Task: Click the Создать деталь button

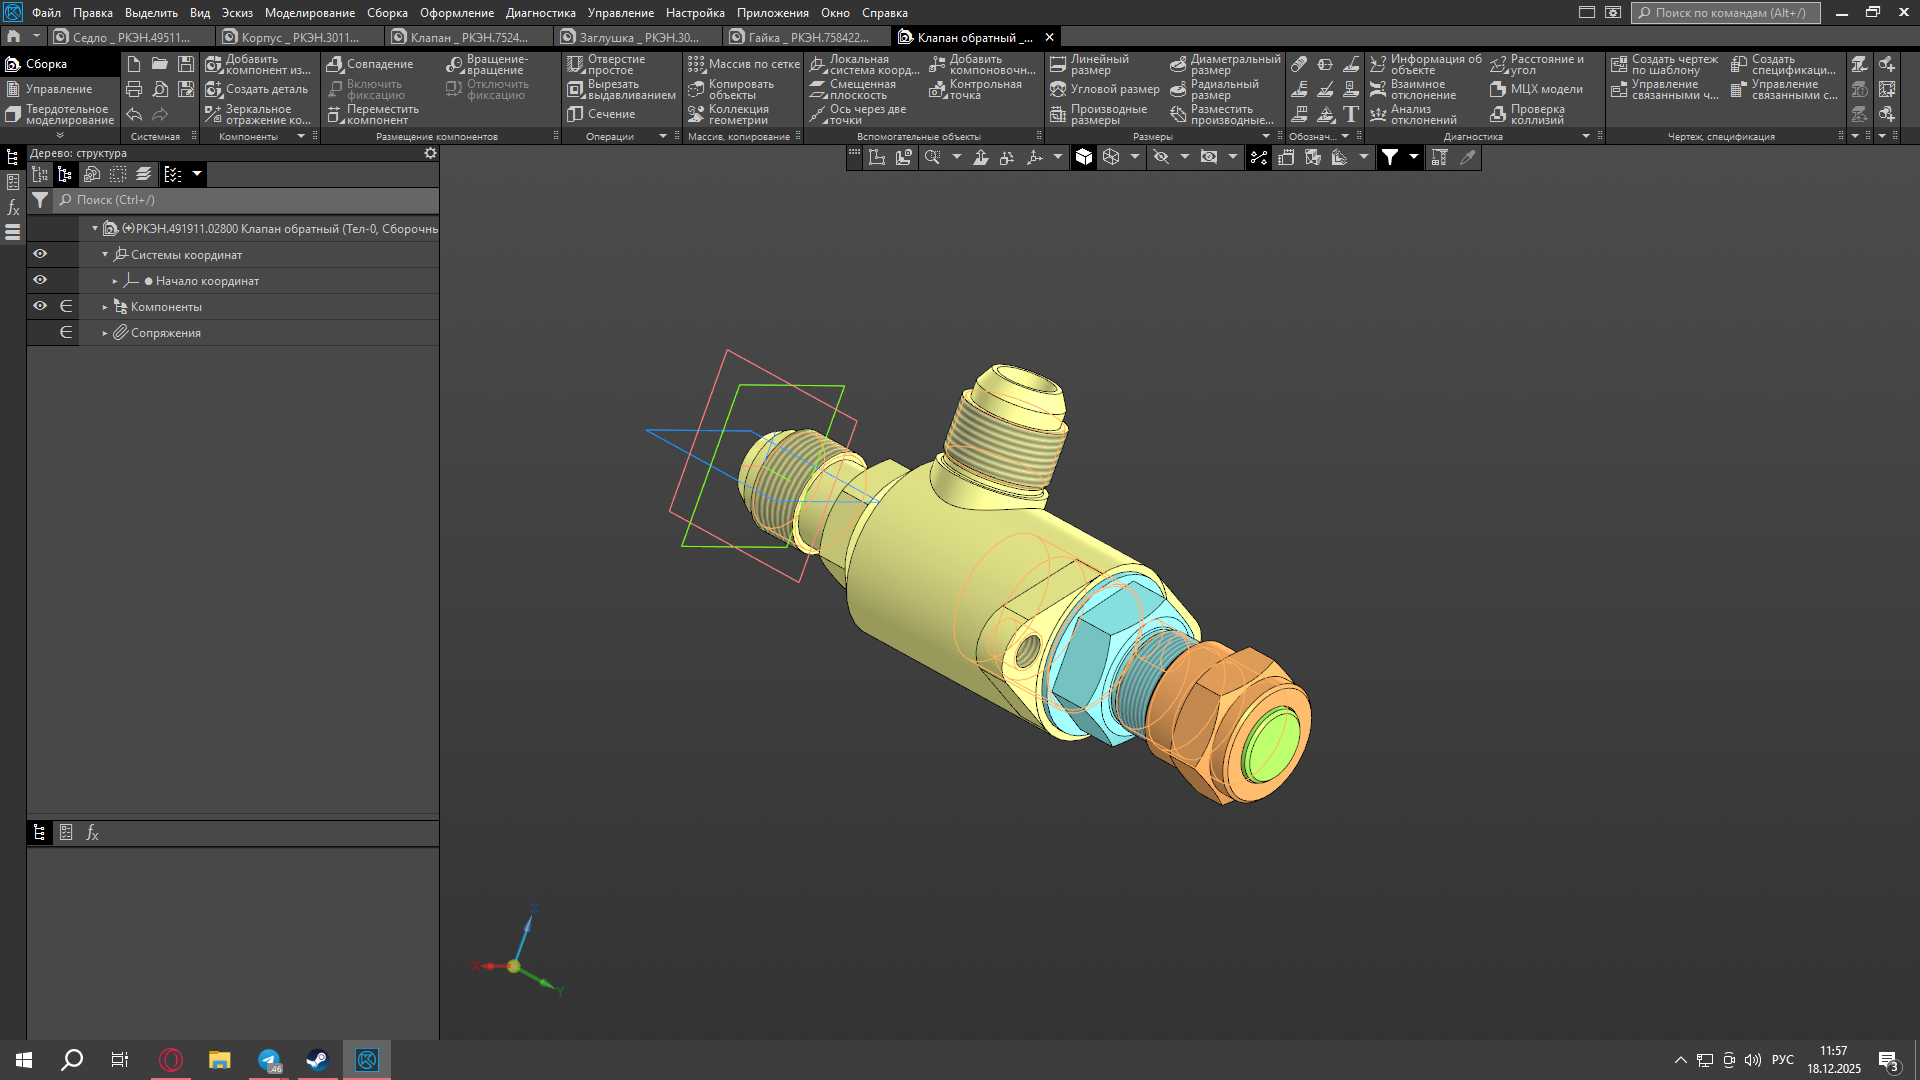Action: click(257, 89)
